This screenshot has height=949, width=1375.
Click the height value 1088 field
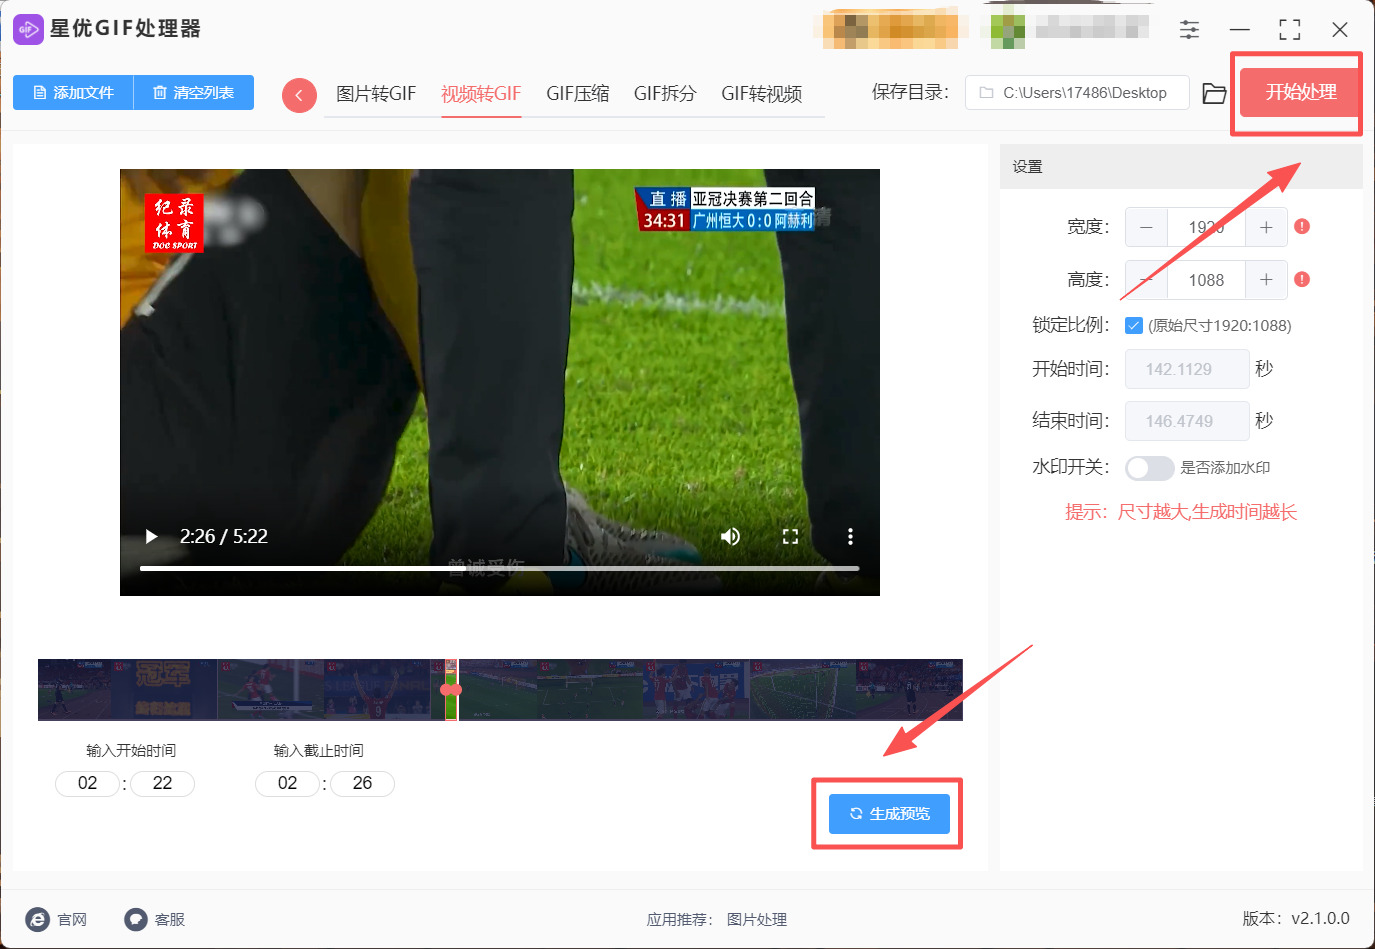click(x=1206, y=280)
